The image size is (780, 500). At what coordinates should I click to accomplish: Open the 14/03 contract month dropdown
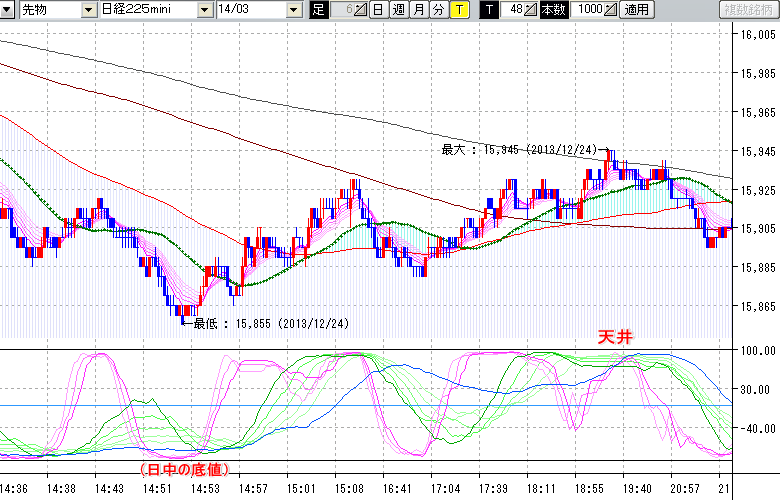(293, 10)
